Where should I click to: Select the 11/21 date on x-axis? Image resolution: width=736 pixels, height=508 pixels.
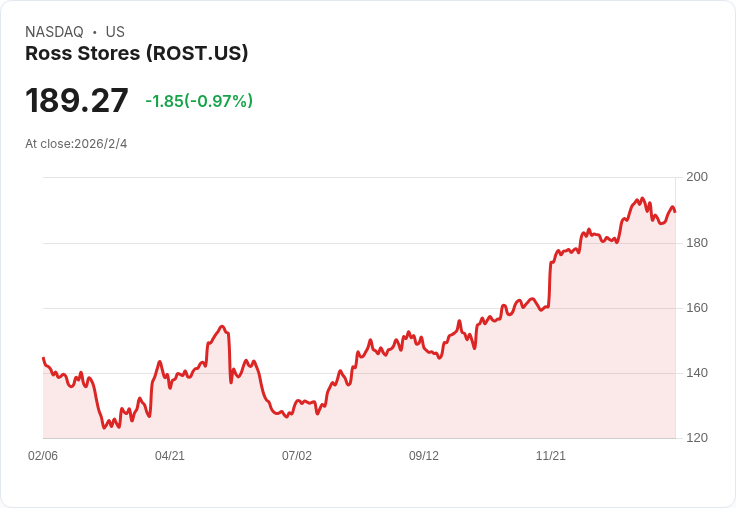point(551,456)
